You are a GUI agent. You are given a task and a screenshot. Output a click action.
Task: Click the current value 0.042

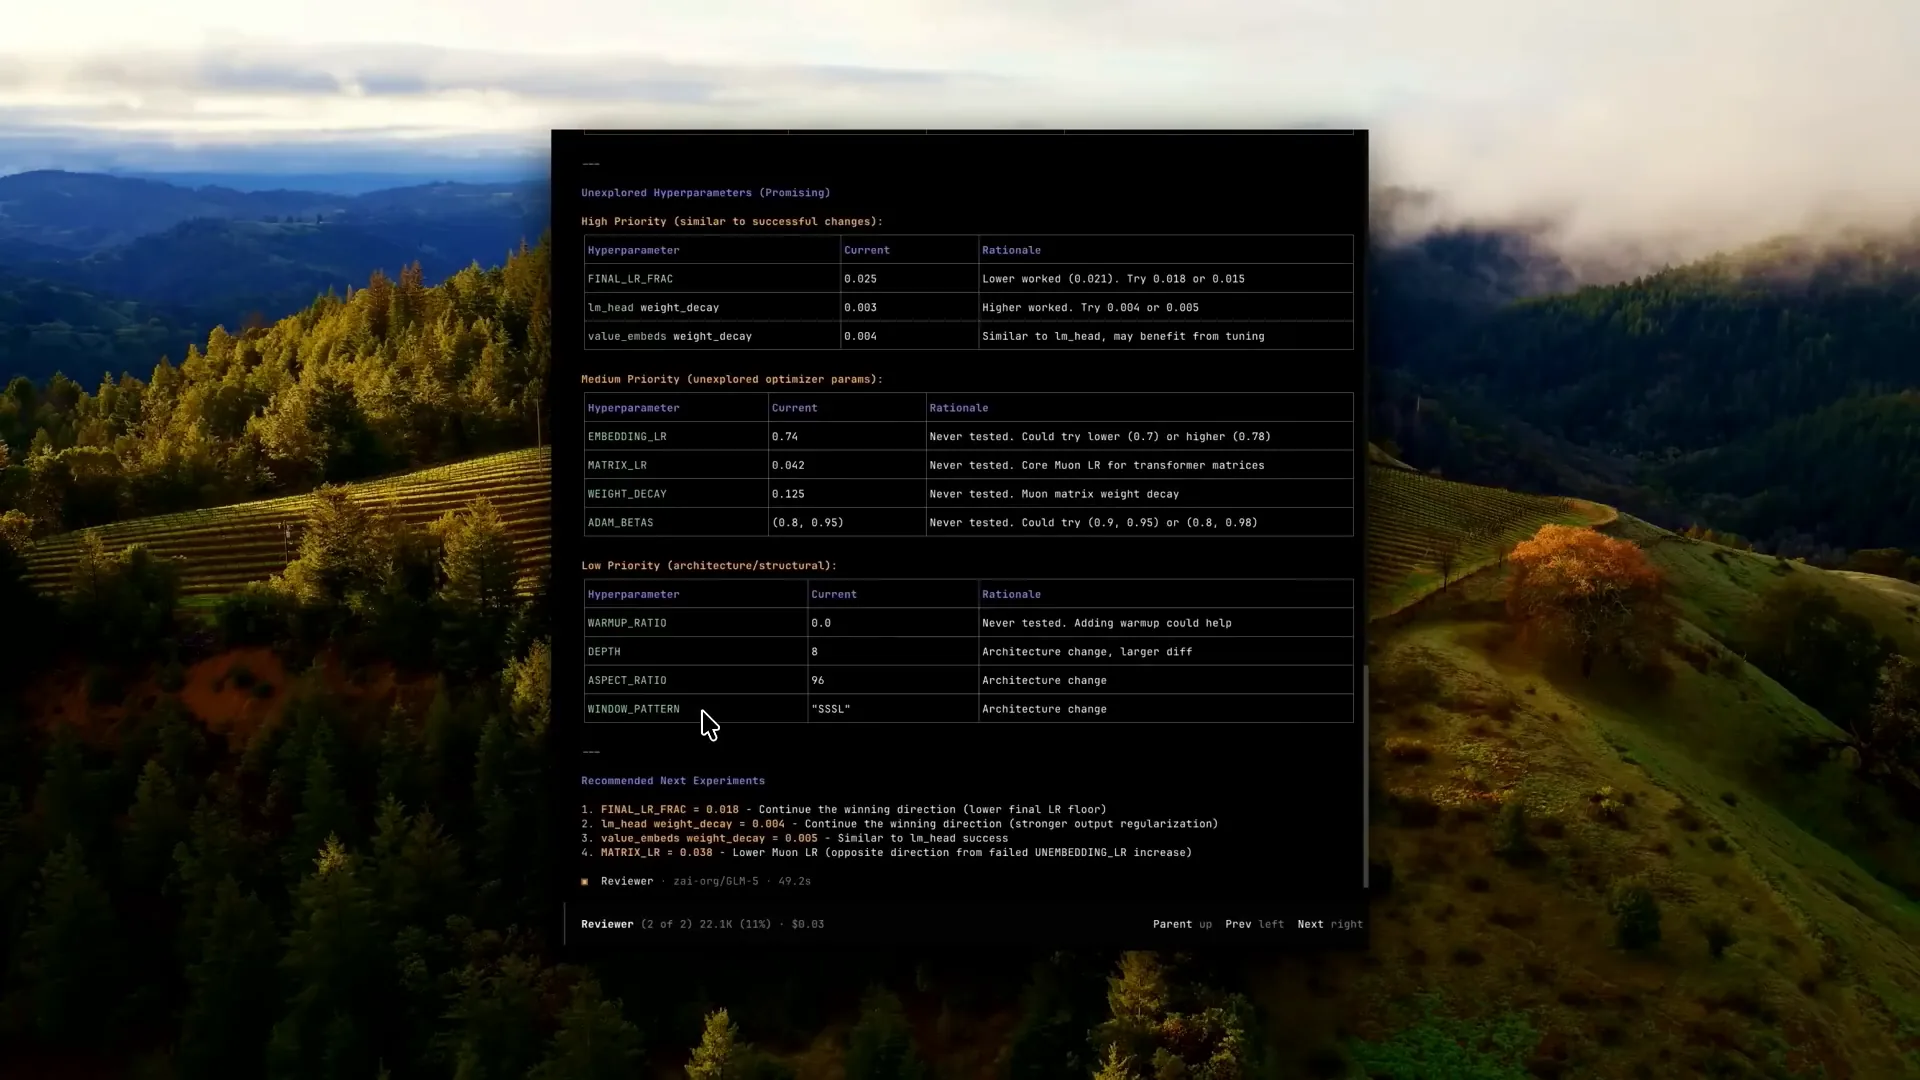pyautogui.click(x=788, y=466)
